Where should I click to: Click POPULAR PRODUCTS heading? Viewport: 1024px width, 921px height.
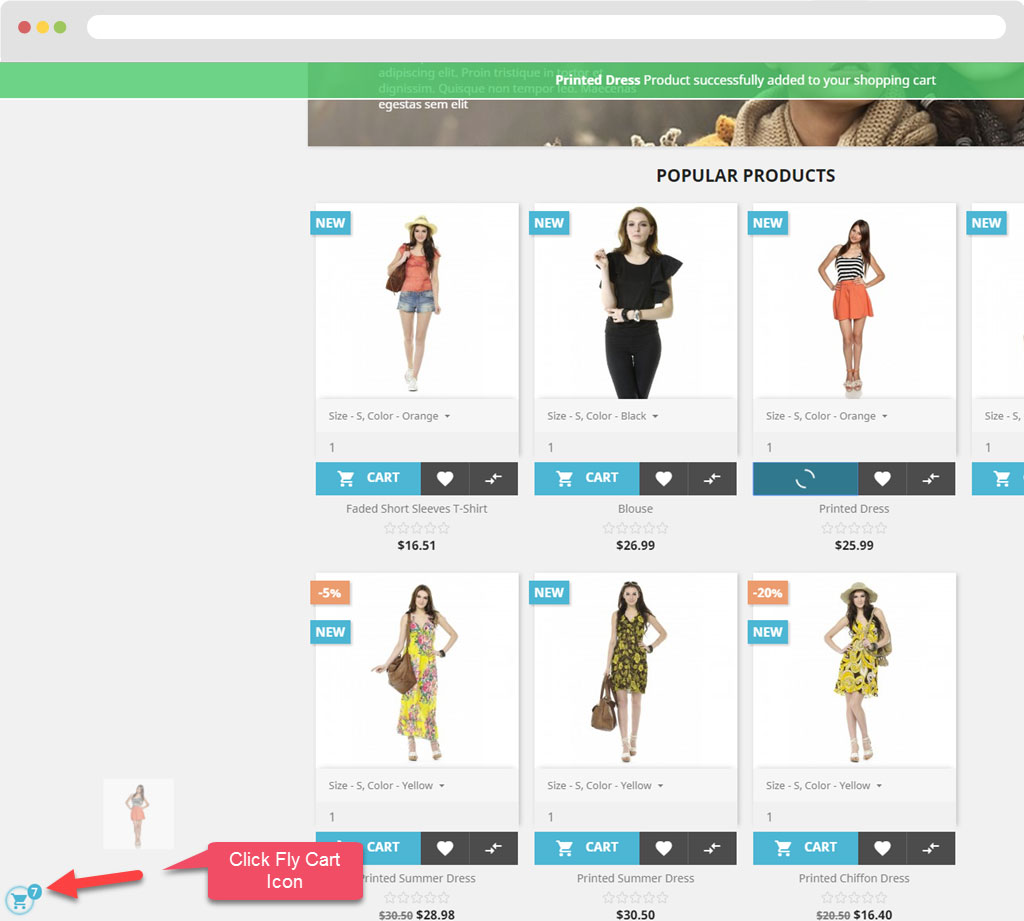coord(746,176)
